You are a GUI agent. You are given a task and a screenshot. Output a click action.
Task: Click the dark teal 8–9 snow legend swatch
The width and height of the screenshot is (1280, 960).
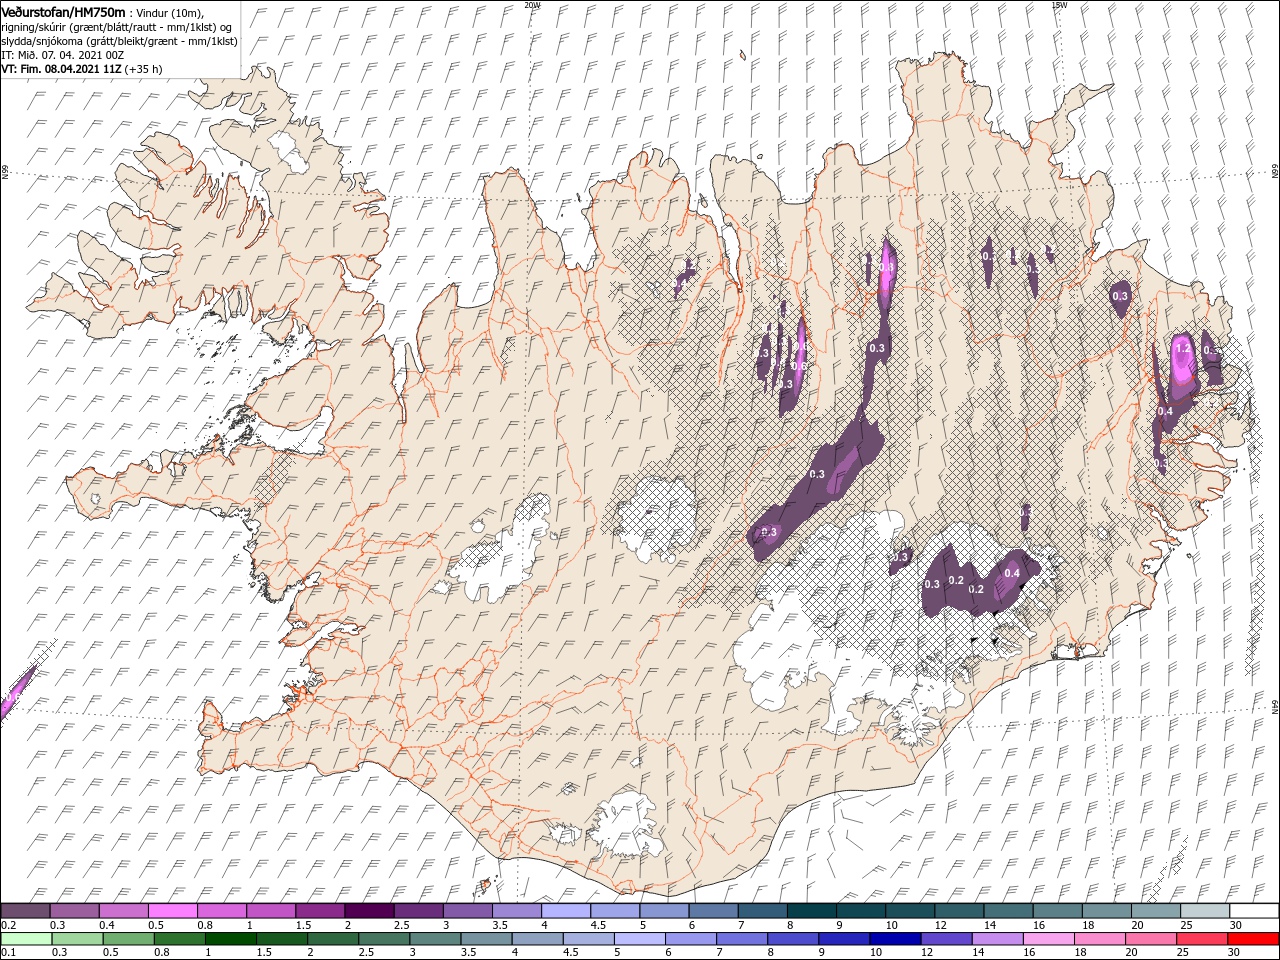tap(811, 911)
